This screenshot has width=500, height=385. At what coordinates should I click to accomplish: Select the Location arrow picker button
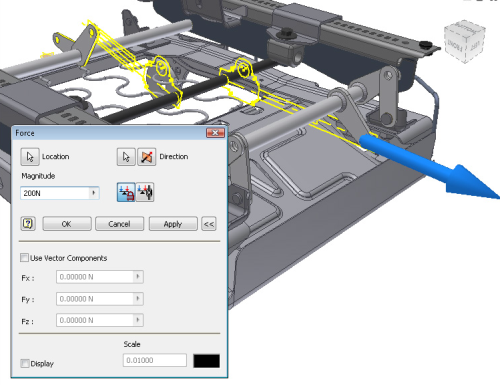(30, 157)
